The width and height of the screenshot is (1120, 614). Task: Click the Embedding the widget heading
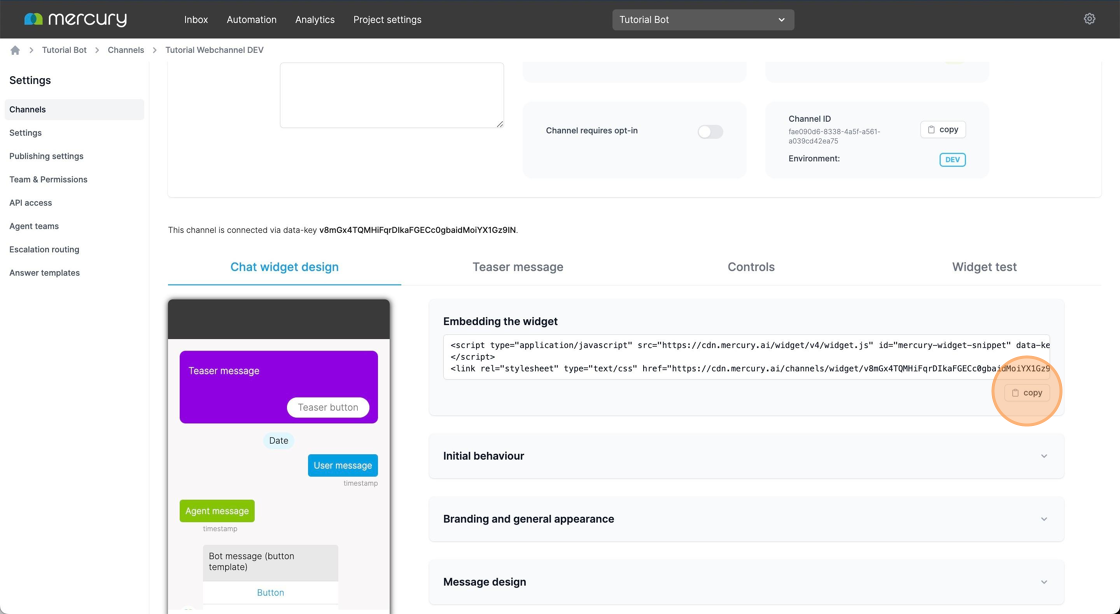(x=500, y=321)
